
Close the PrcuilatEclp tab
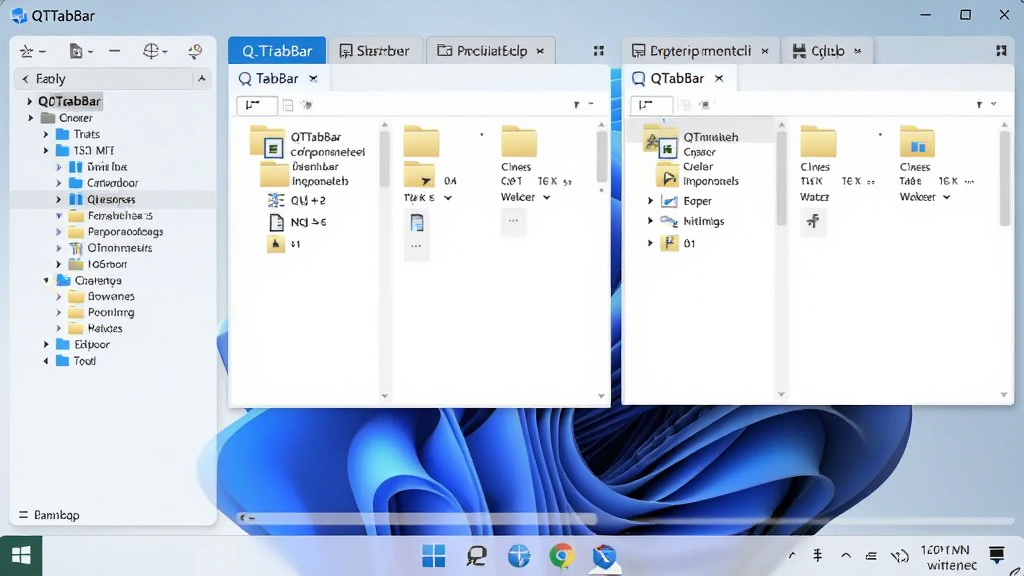(540, 51)
